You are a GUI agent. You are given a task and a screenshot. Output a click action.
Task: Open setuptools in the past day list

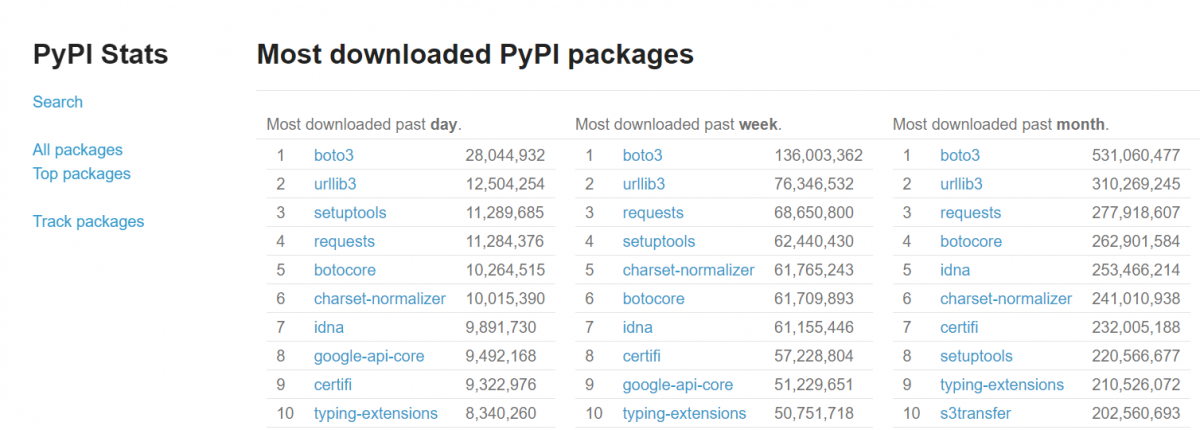click(x=349, y=213)
